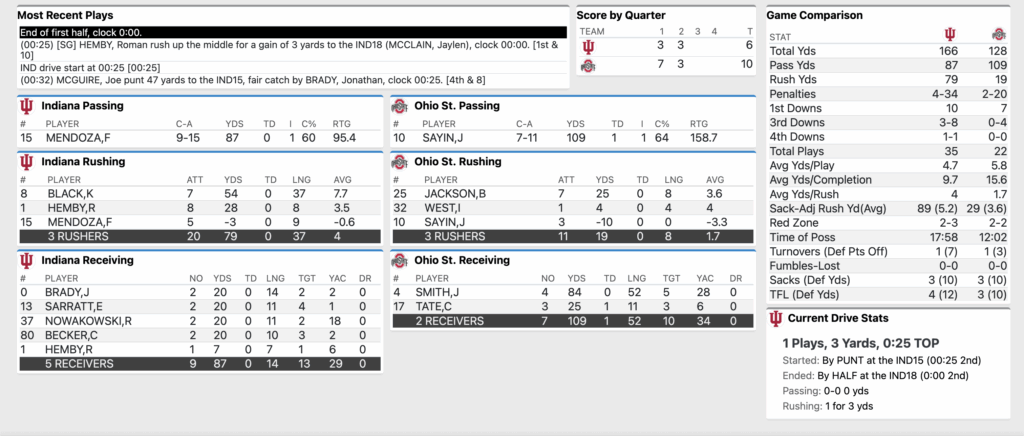This screenshot has height=436, width=1024.
Task: Click Indiana logo beside Indiana Rushing header
Action: (26, 161)
